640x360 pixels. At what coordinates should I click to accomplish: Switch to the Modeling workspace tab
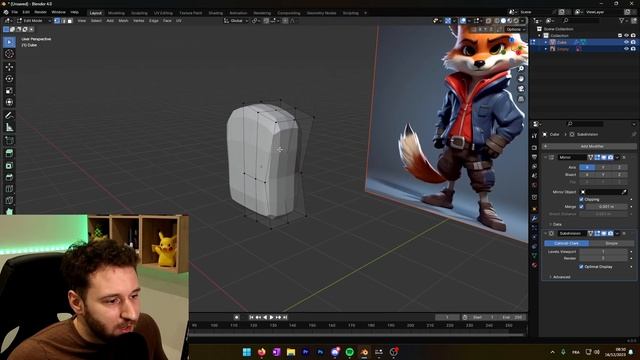[x=116, y=13]
